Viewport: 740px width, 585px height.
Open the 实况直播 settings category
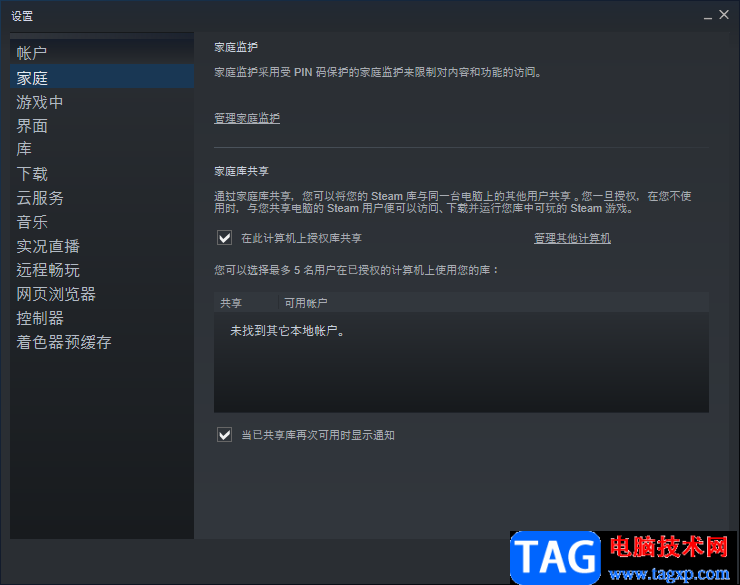tap(101, 245)
